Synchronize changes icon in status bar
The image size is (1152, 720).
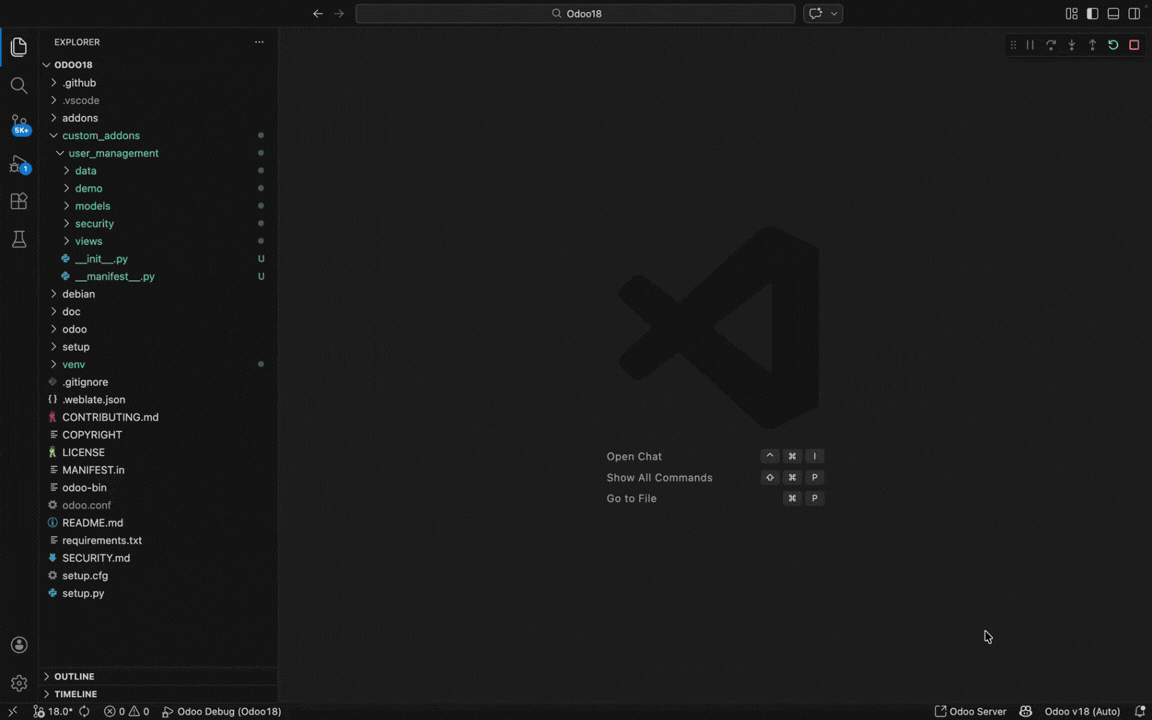coord(84,712)
